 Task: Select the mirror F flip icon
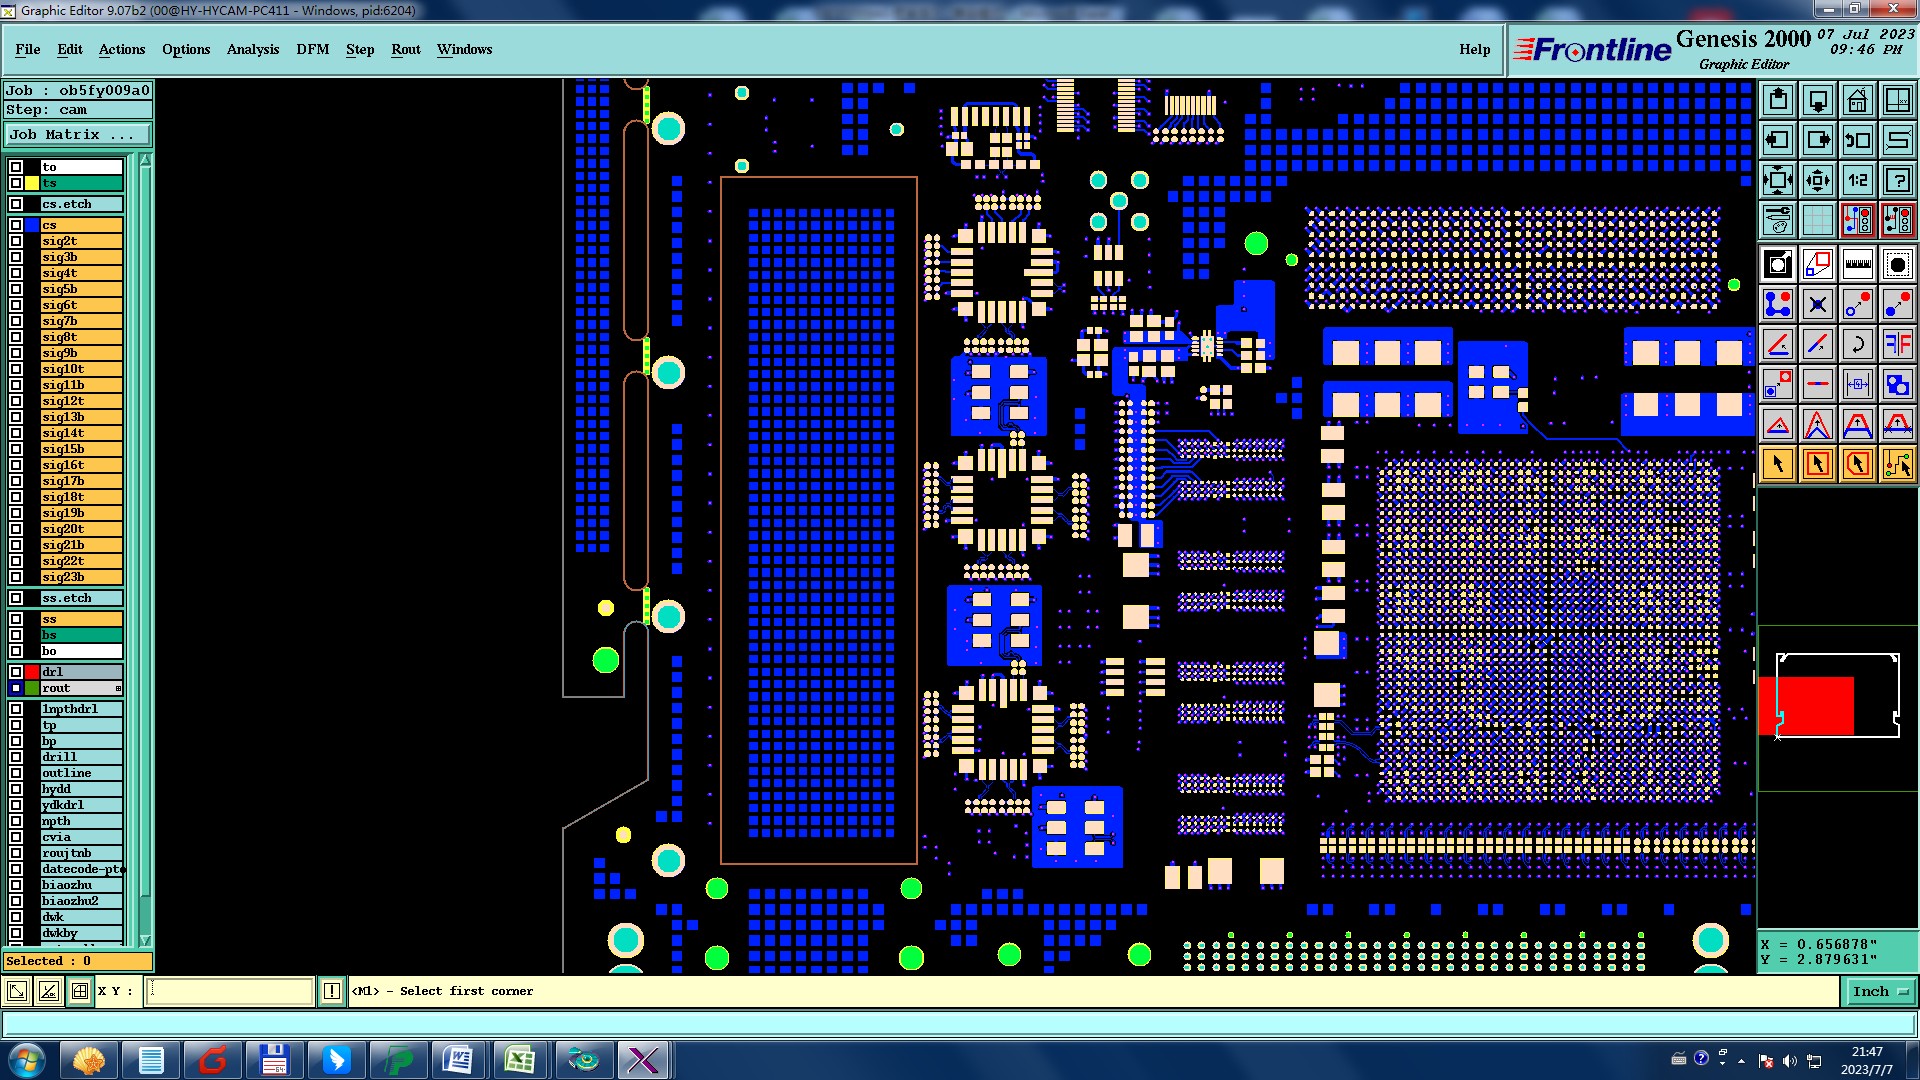[1897, 344]
